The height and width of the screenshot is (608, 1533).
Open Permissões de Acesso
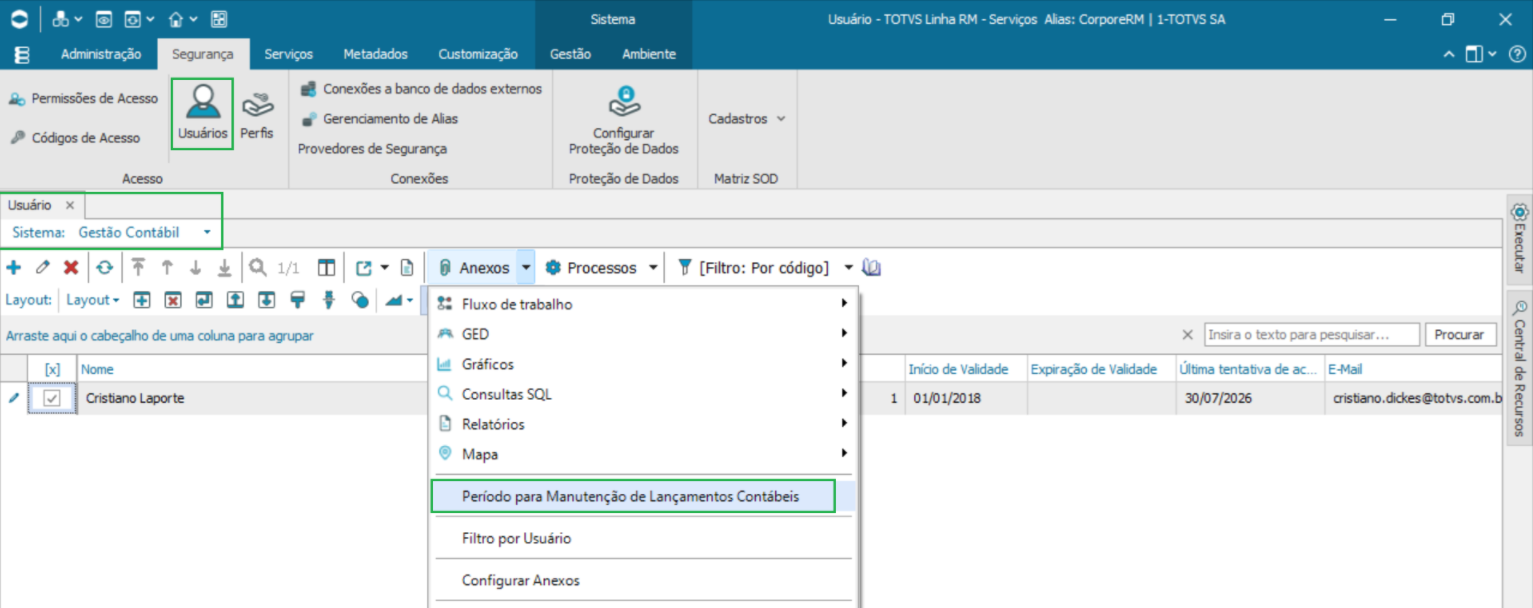[x=84, y=98]
